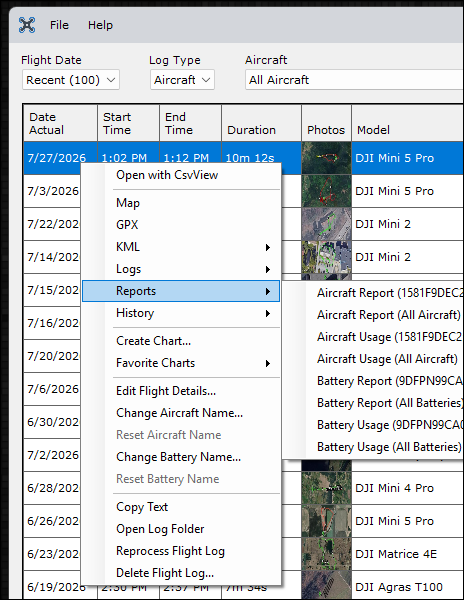Choose Edit Flight Details...

point(181,391)
